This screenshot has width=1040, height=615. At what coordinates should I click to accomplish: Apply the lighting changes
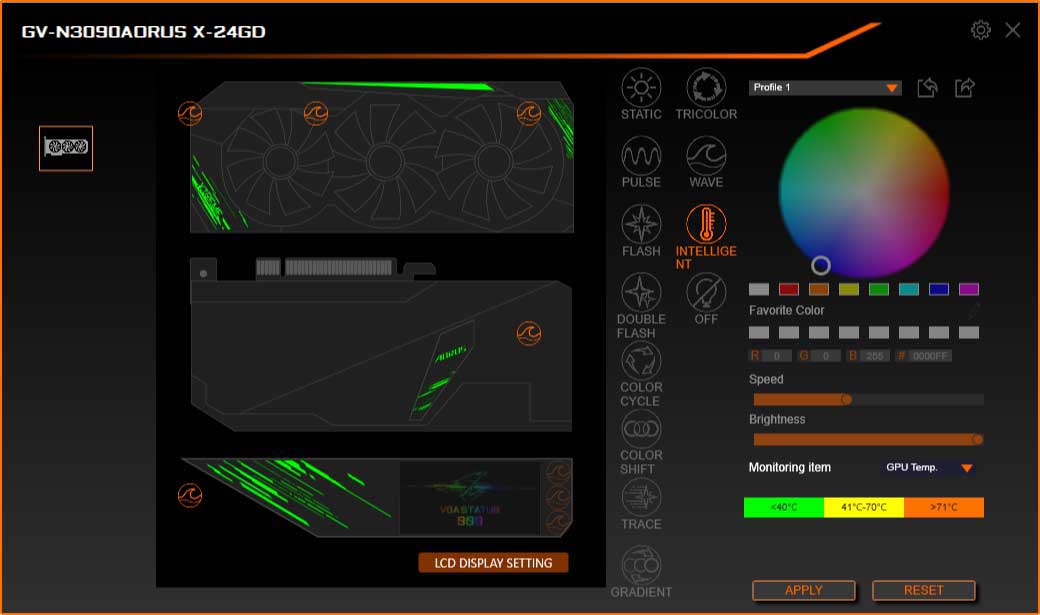tap(804, 590)
